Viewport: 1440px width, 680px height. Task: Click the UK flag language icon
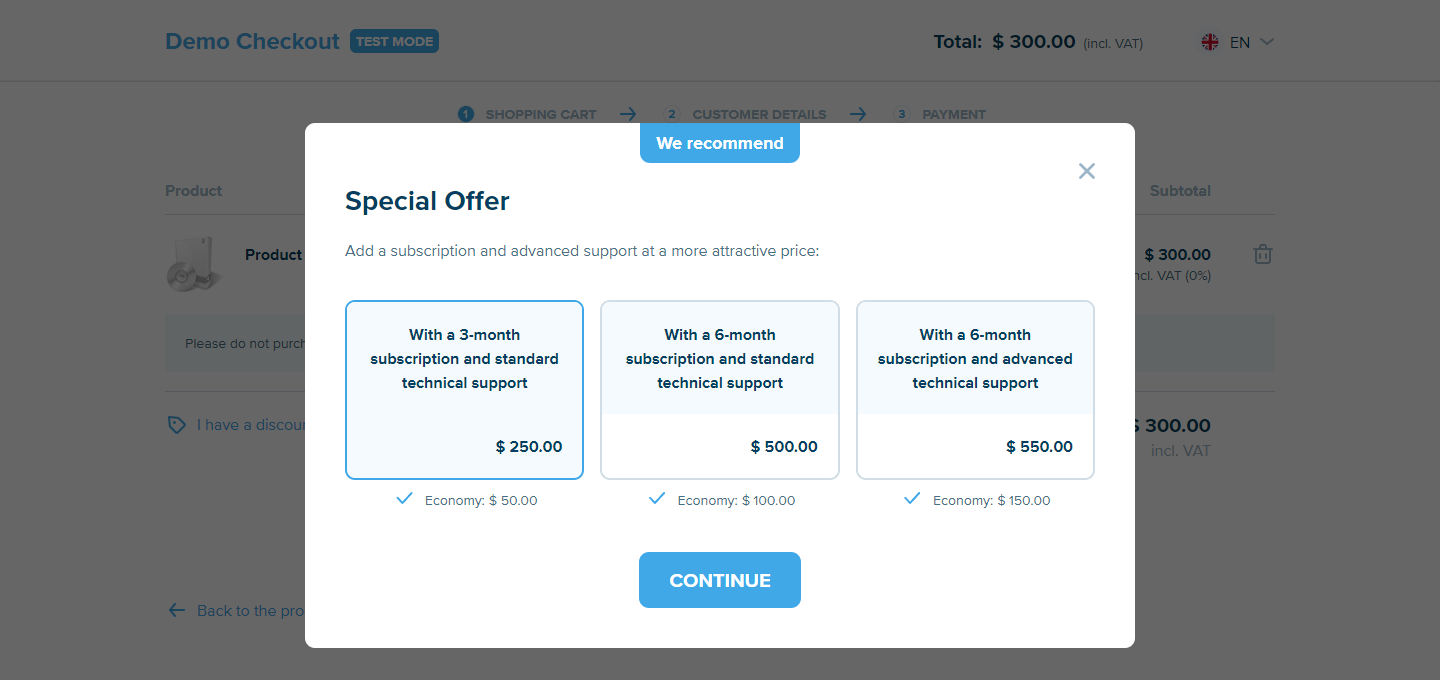[x=1210, y=42]
